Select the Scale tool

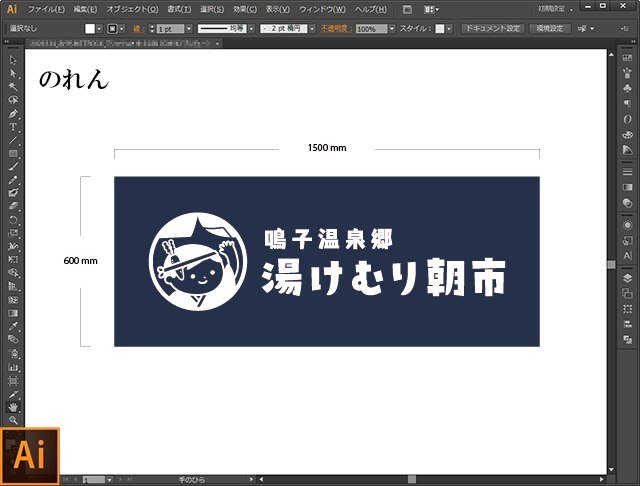point(13,233)
